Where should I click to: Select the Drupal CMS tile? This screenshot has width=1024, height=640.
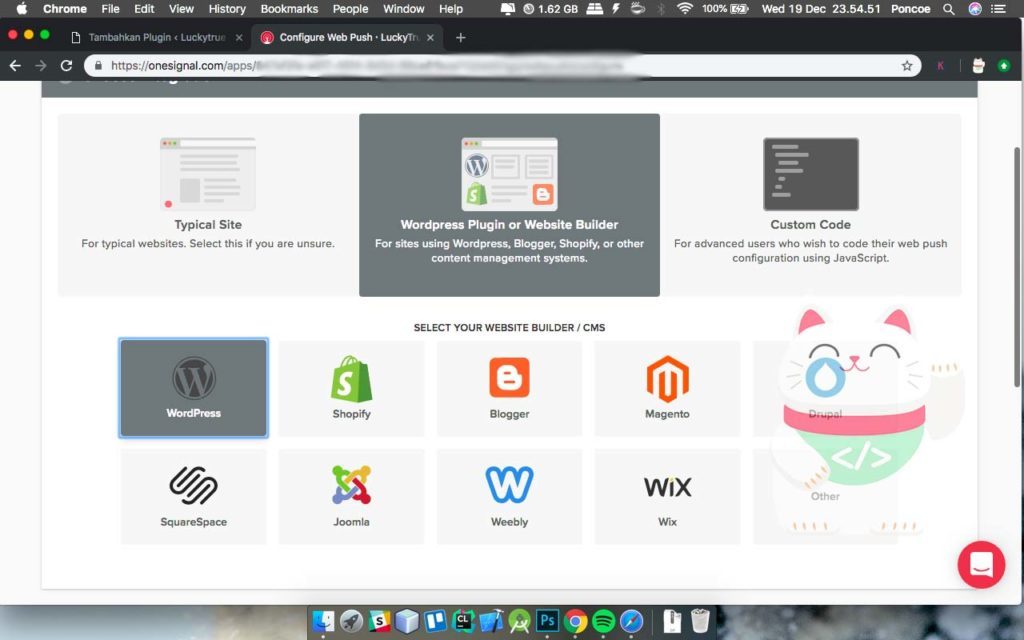point(825,388)
